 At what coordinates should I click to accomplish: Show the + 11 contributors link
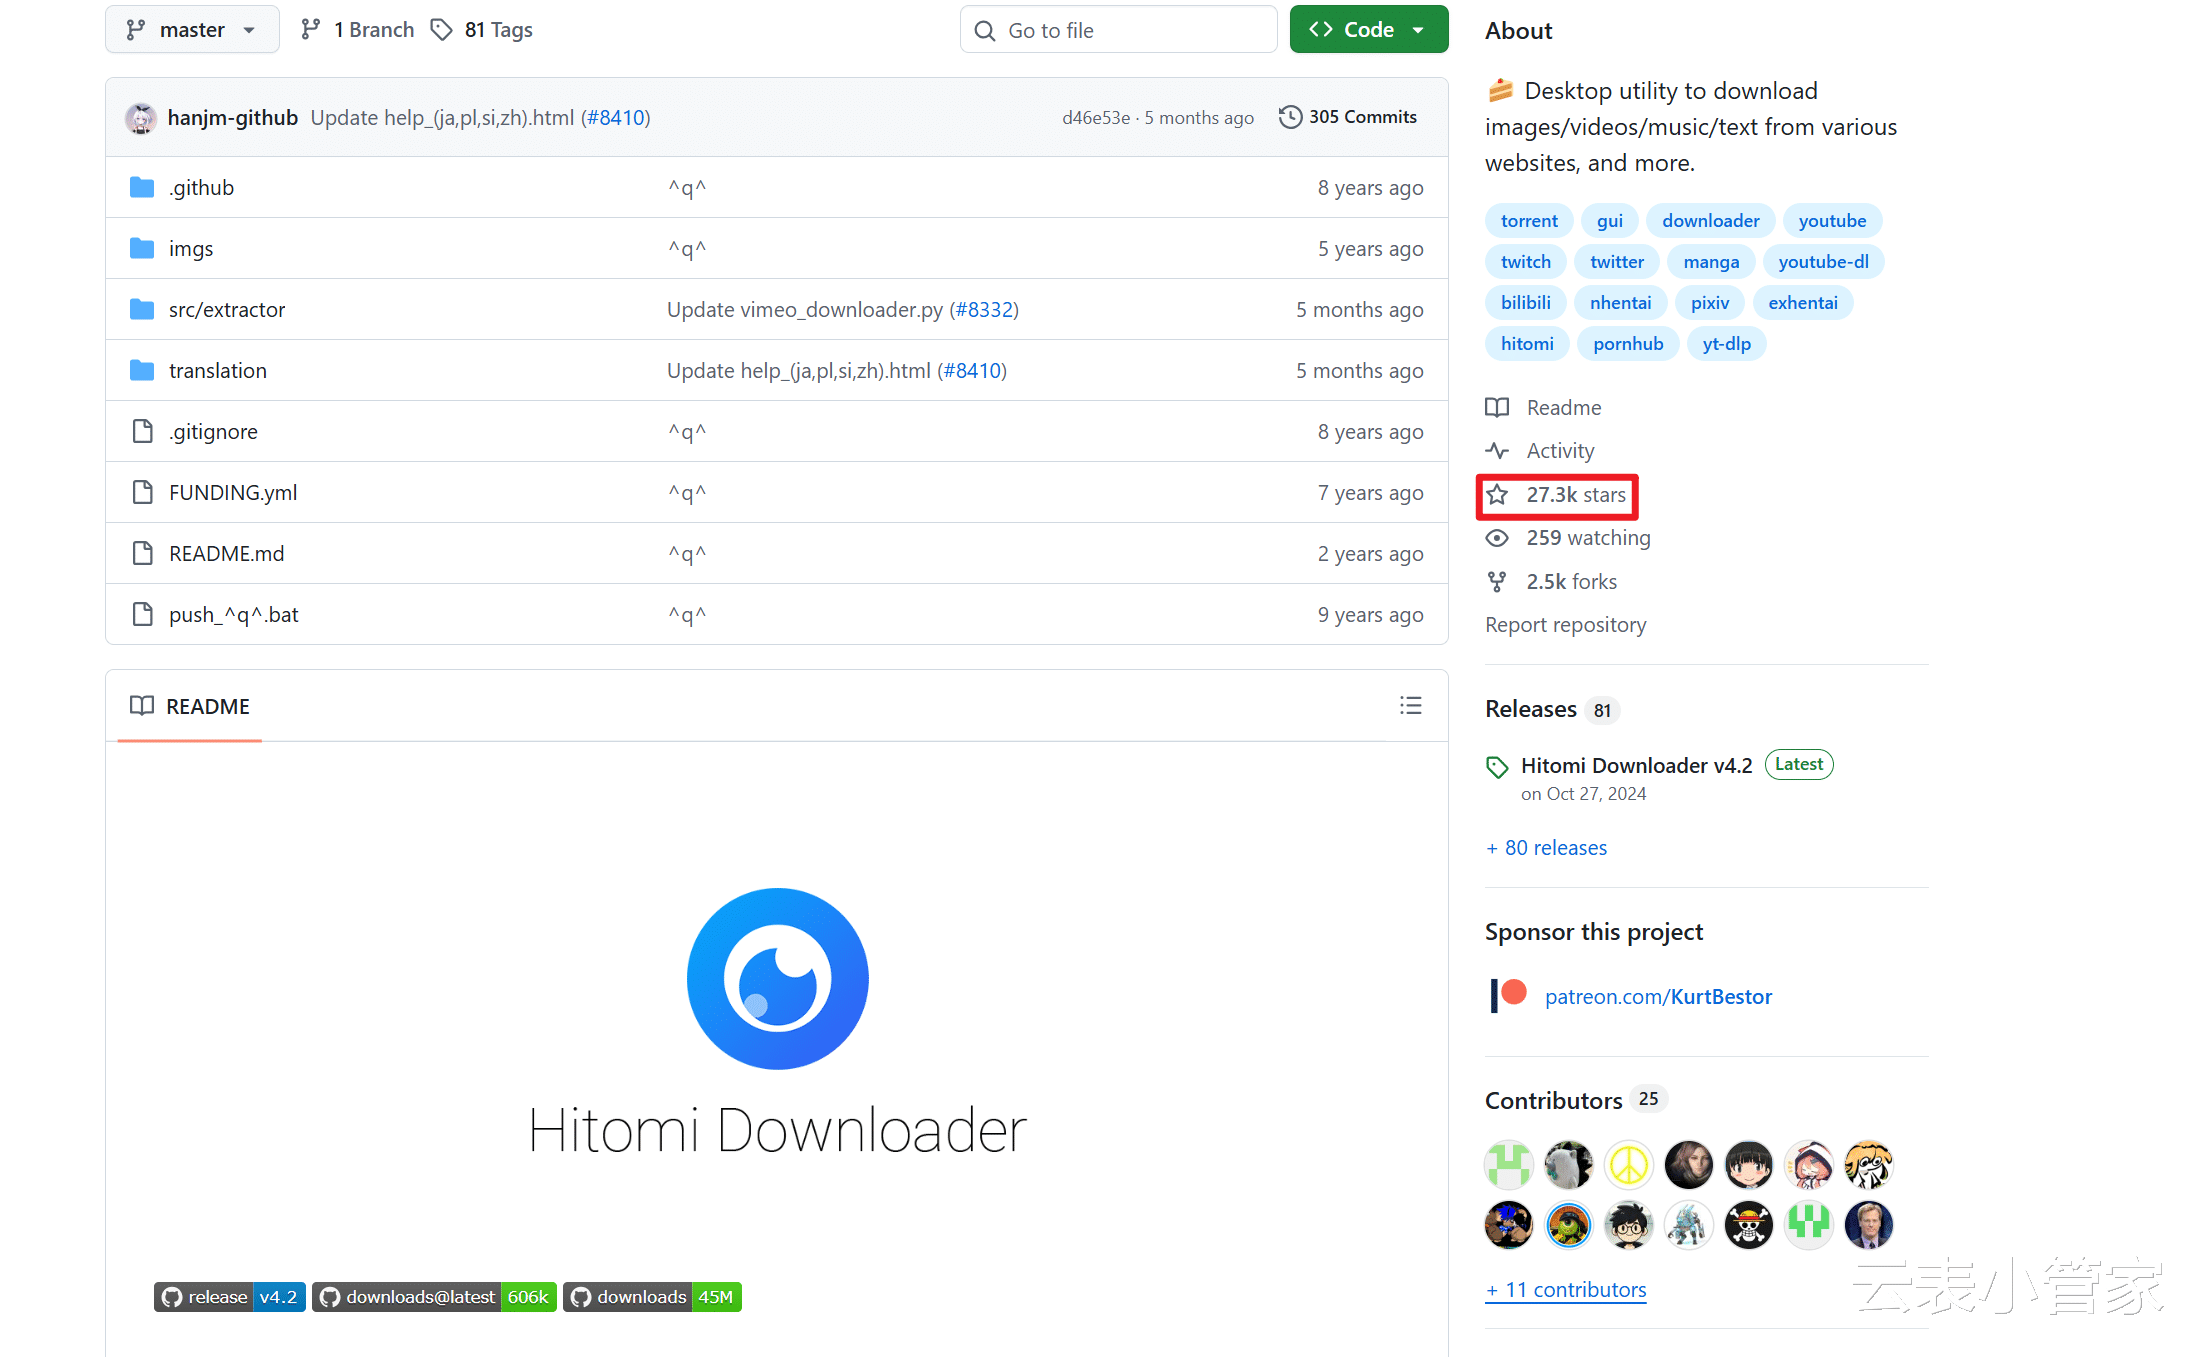[1566, 1290]
